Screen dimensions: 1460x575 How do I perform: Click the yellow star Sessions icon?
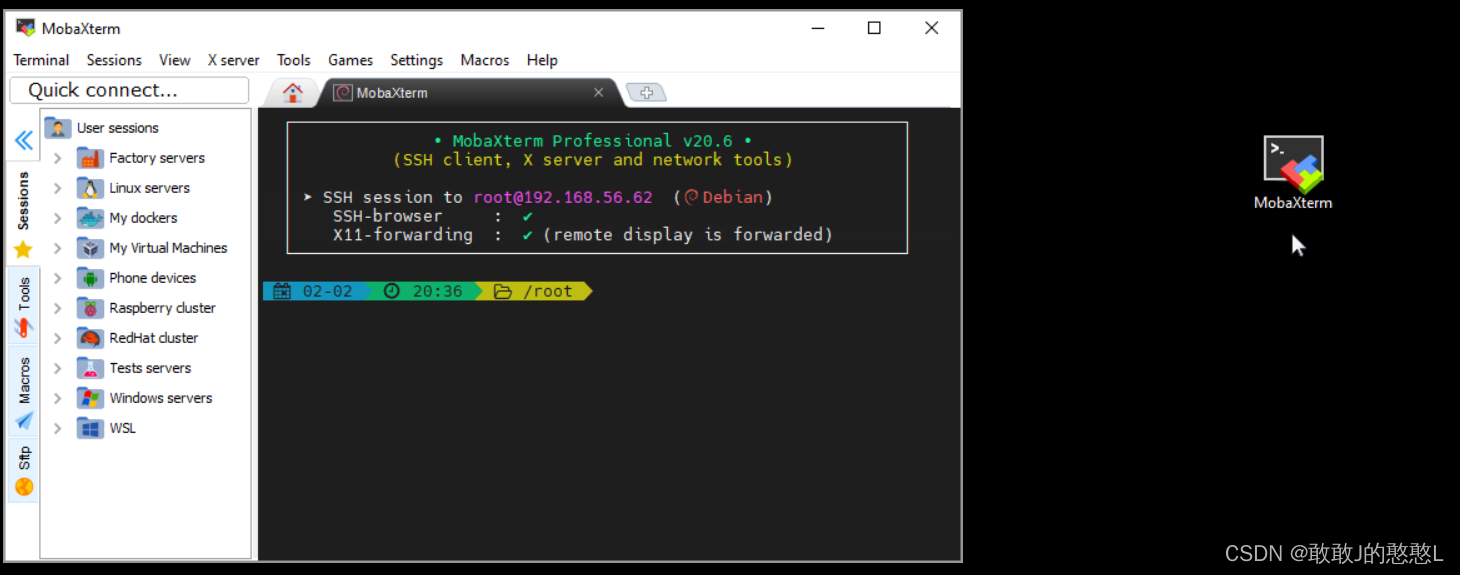click(x=23, y=249)
